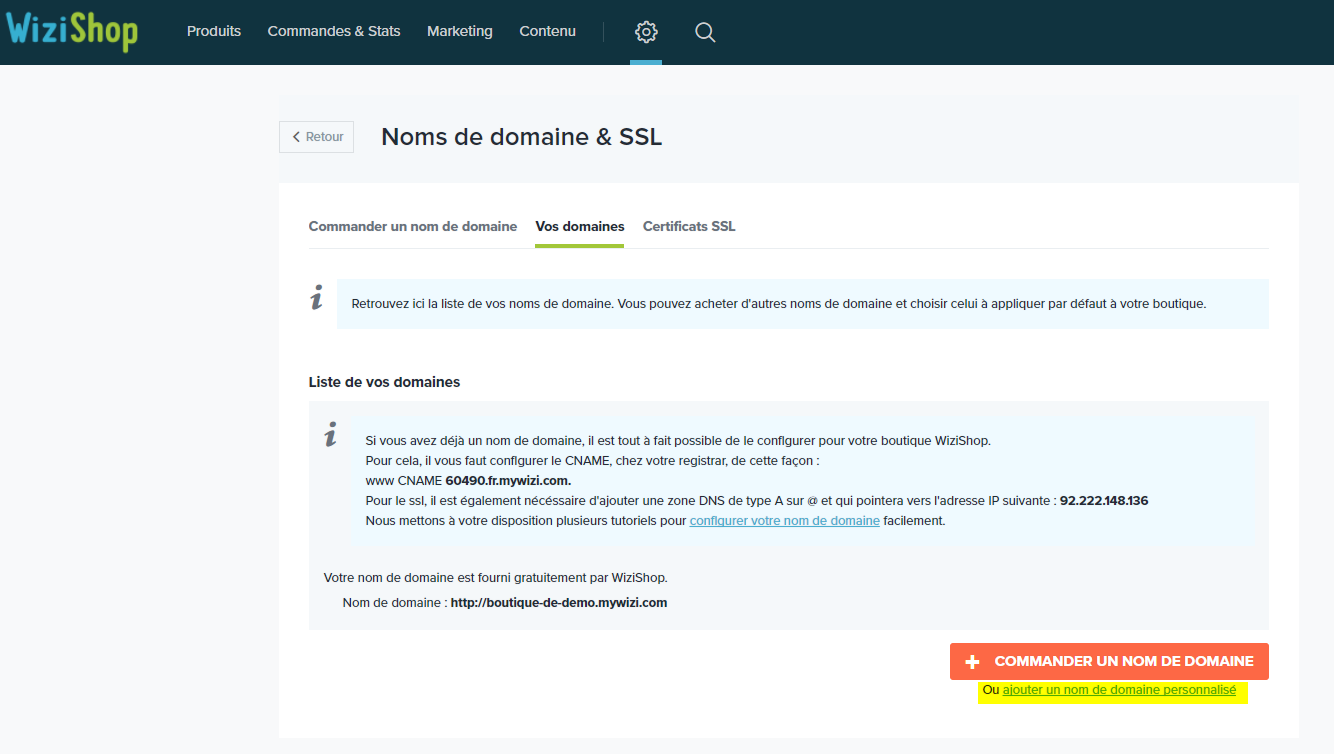
Task: Switch to the Certificats SSL tab
Action: click(689, 226)
